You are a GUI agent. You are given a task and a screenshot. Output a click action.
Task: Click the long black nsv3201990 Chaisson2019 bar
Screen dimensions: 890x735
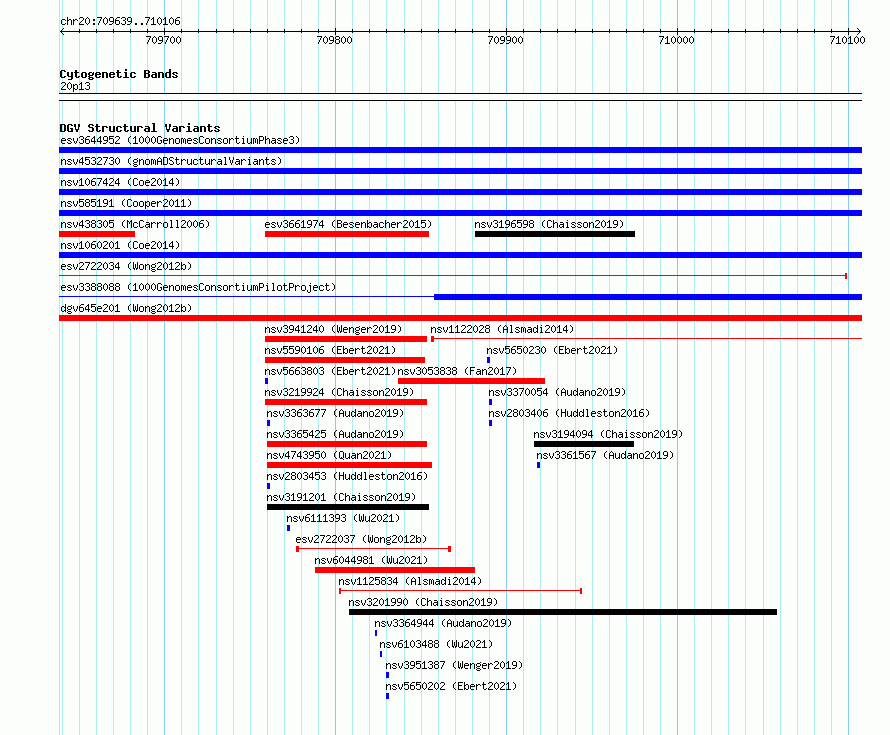(562, 612)
